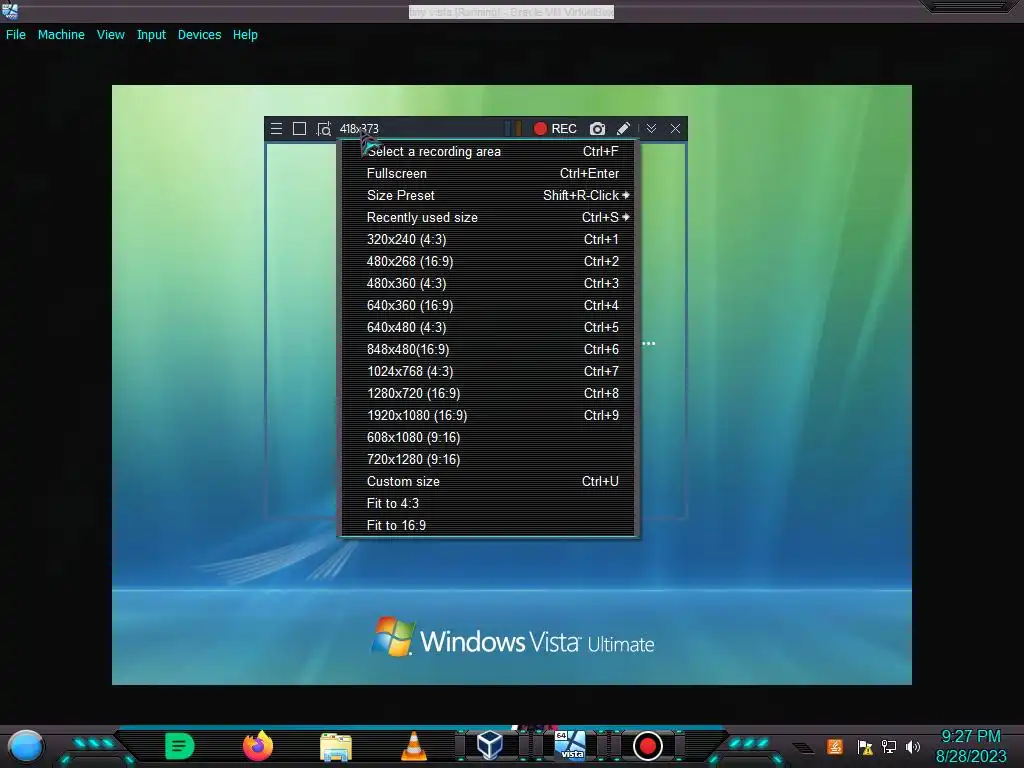Viewport: 1024px width, 768px height.
Task: Choose Custom size option
Action: click(488, 481)
